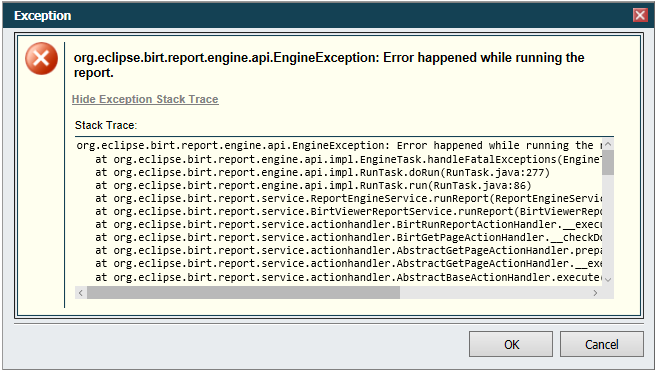The width and height of the screenshot is (655, 370).
Task: Hide the exception stack trace link
Action: click(x=145, y=99)
